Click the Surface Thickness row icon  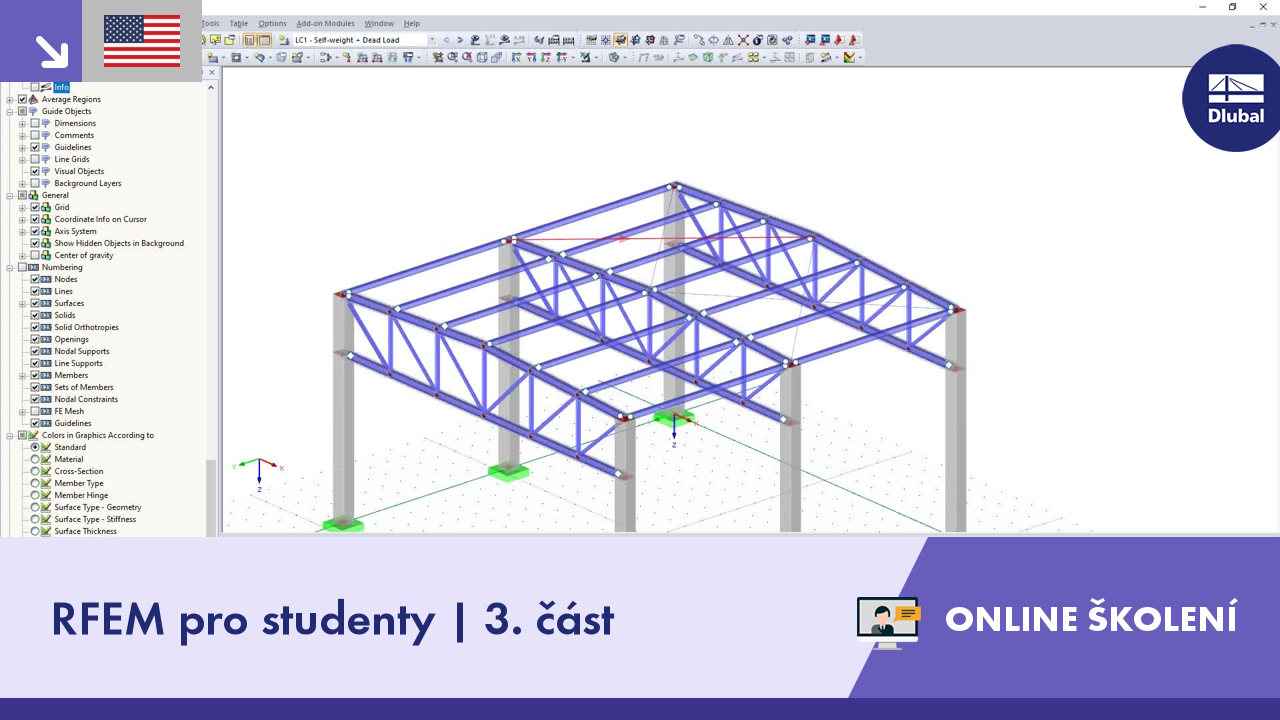[x=46, y=531]
